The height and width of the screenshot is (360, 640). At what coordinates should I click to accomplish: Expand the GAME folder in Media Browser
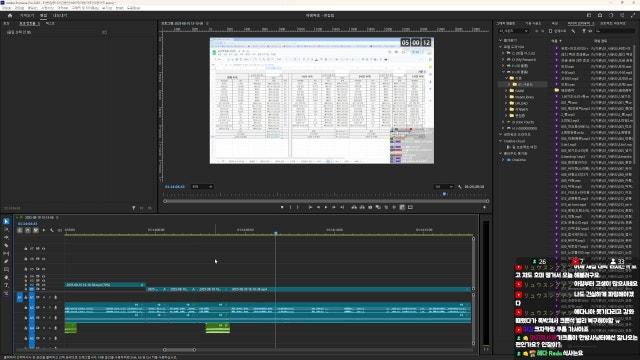coord(506,91)
